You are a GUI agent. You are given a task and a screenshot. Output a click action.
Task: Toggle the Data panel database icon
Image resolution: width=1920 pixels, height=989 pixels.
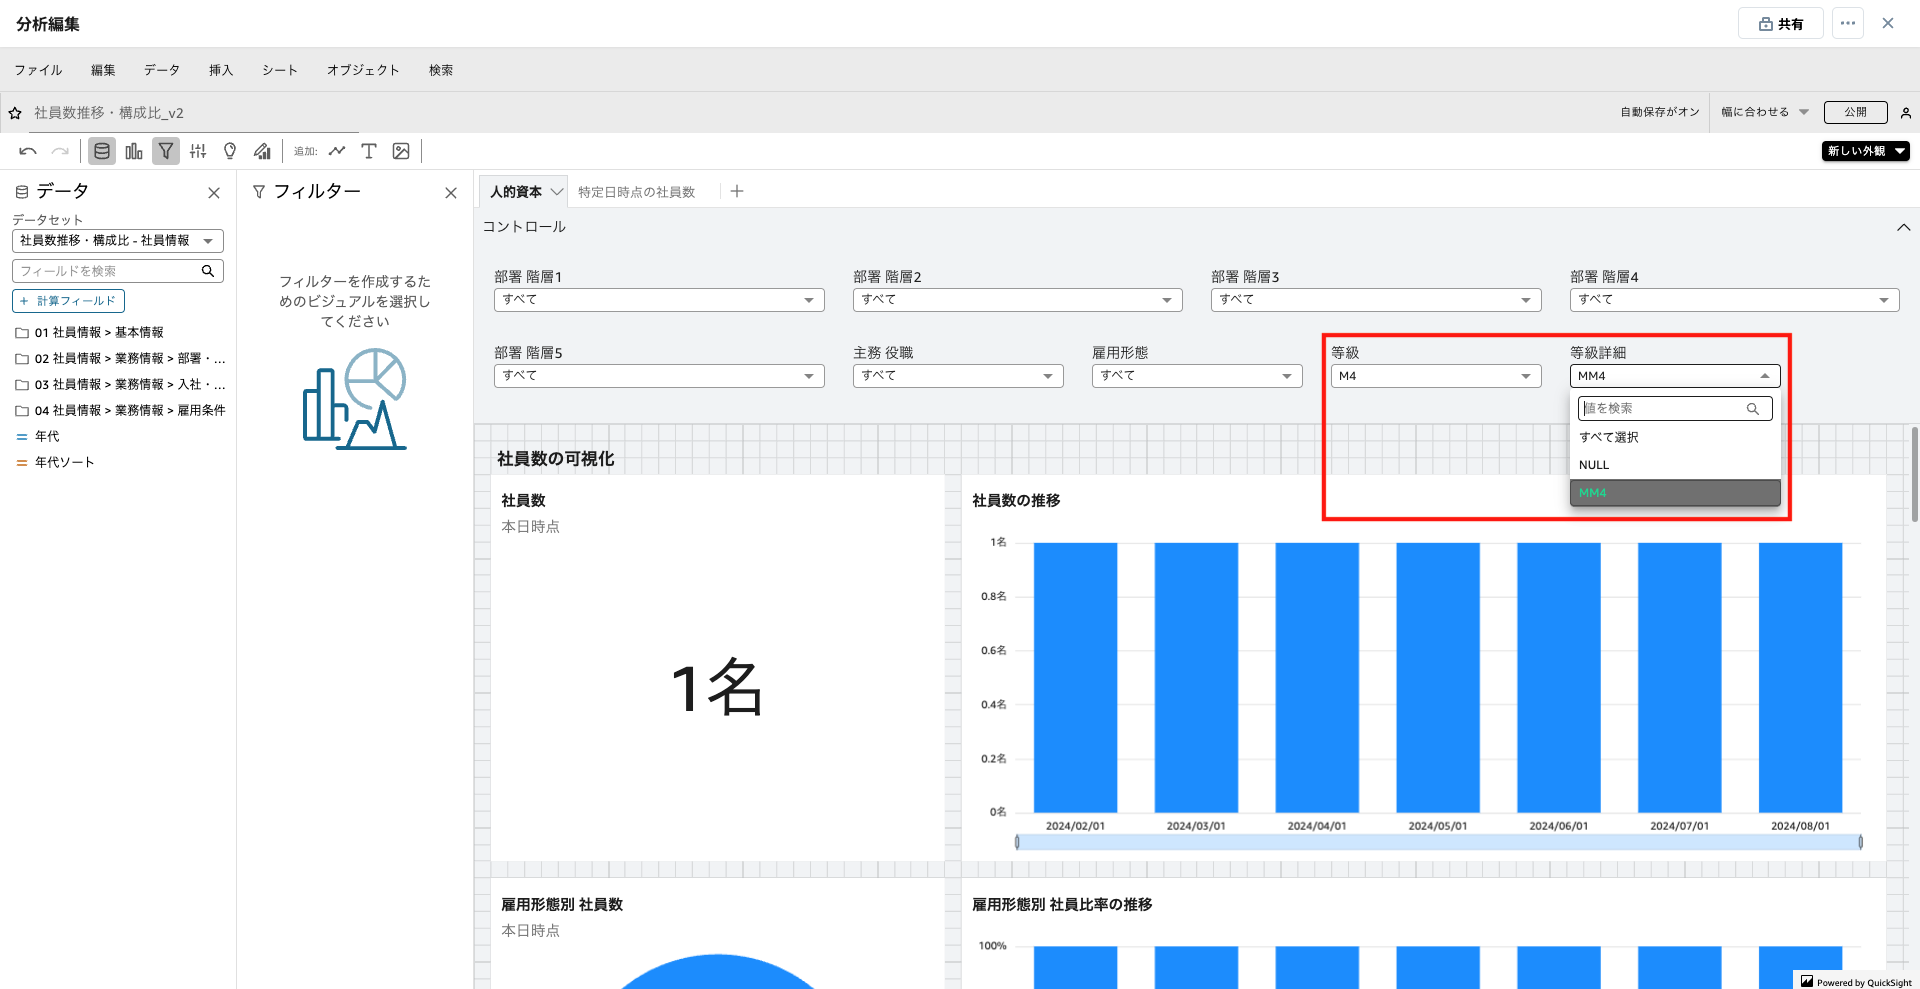coord(101,151)
